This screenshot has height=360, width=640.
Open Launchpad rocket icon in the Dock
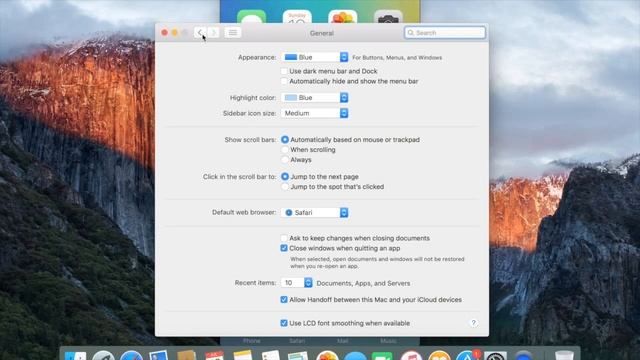[103, 355]
